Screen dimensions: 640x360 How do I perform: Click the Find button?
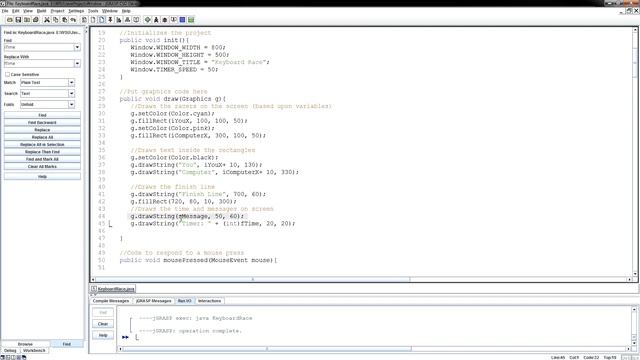pos(42,116)
